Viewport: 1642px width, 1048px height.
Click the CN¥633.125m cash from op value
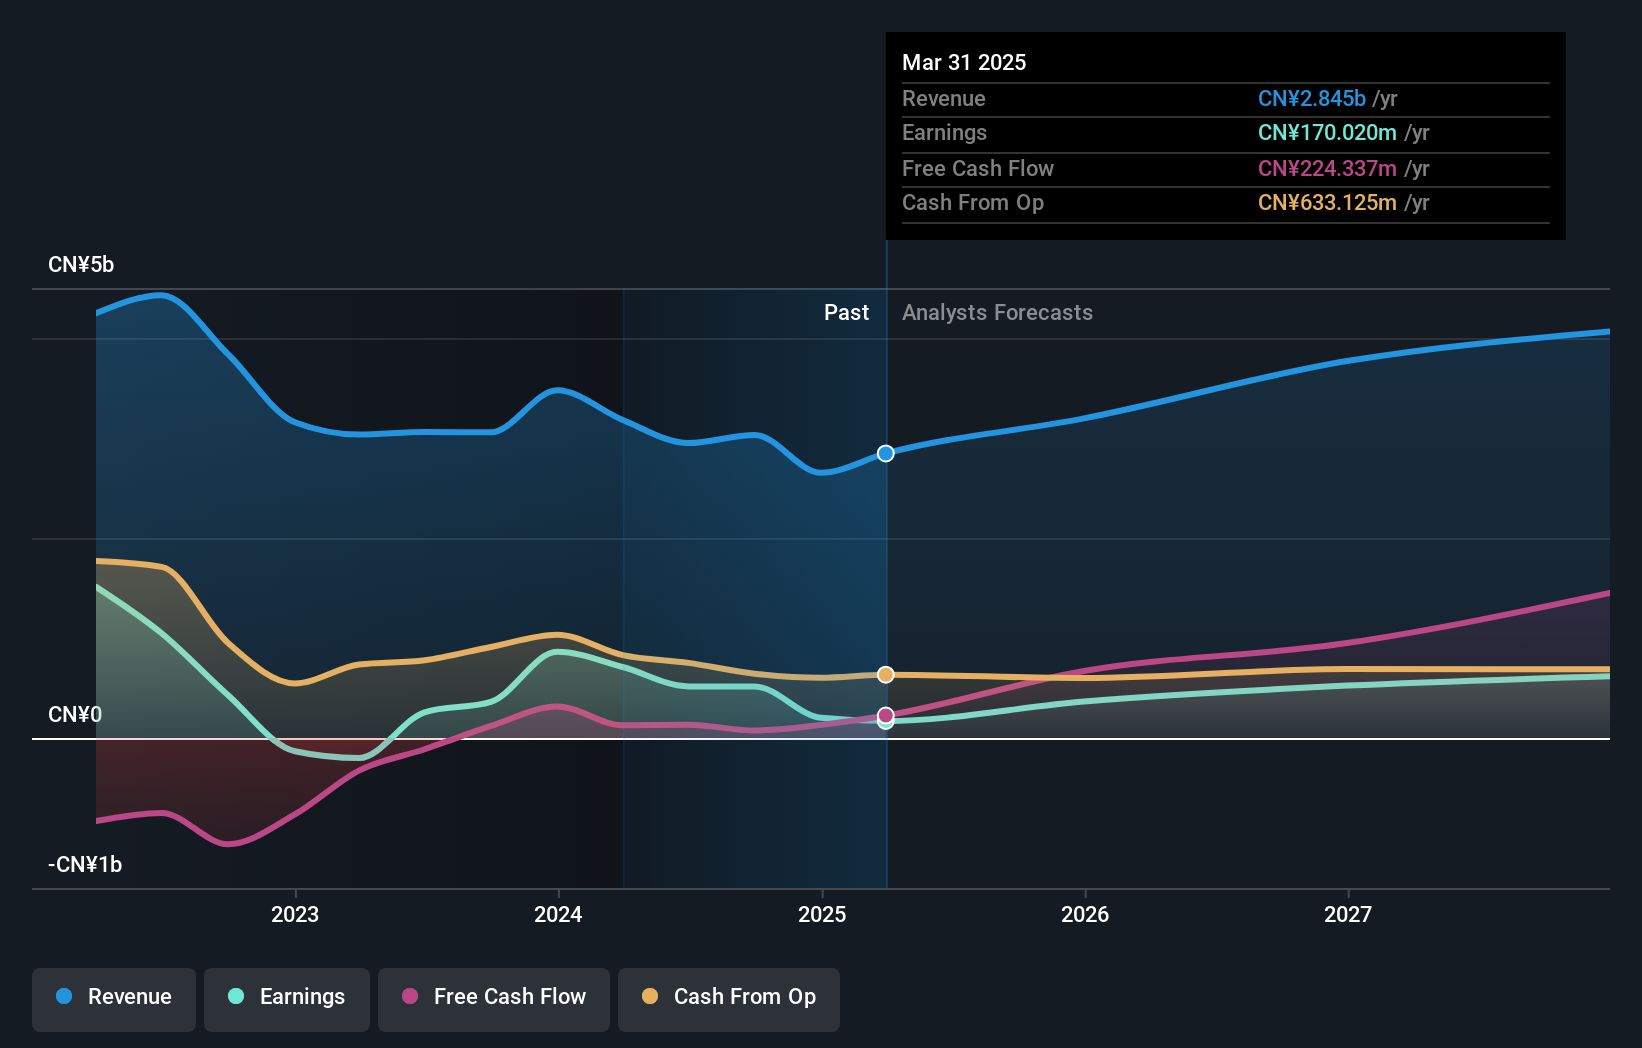(x=1327, y=203)
